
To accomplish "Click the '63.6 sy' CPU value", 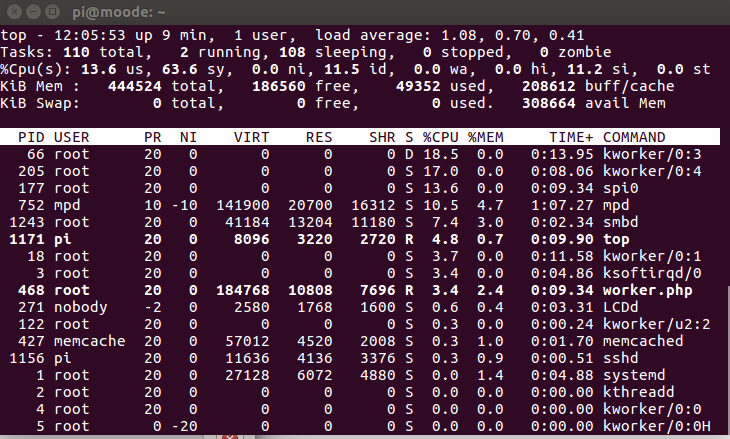I will [193, 69].
